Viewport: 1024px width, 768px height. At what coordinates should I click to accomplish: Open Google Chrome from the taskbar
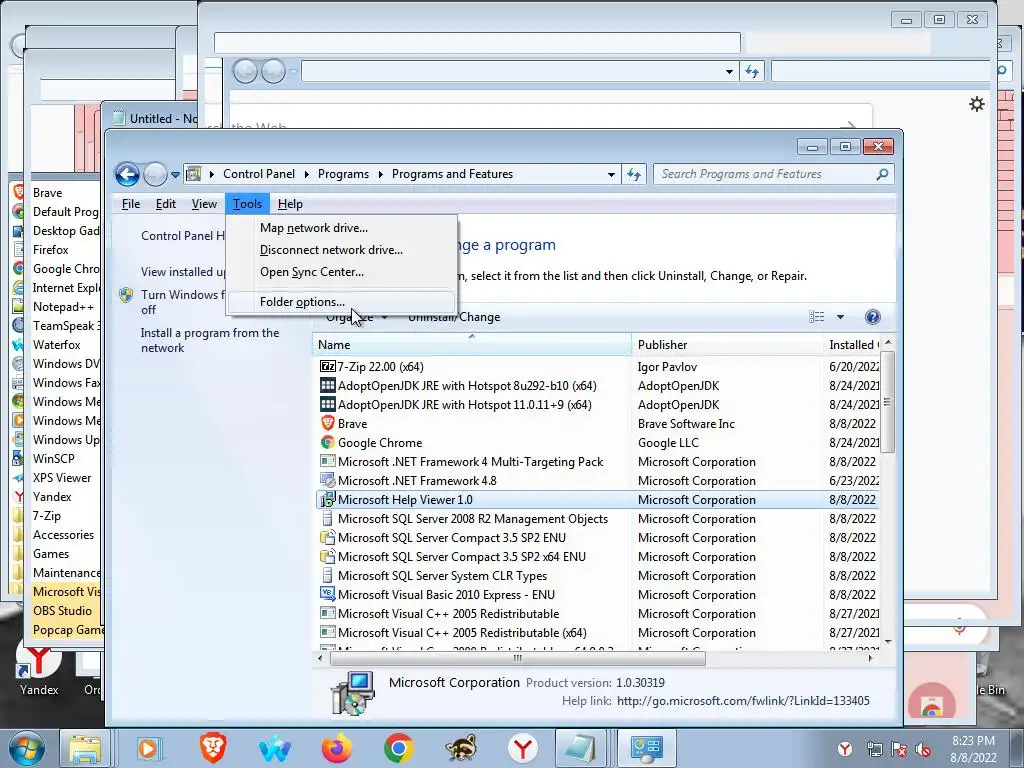[398, 748]
